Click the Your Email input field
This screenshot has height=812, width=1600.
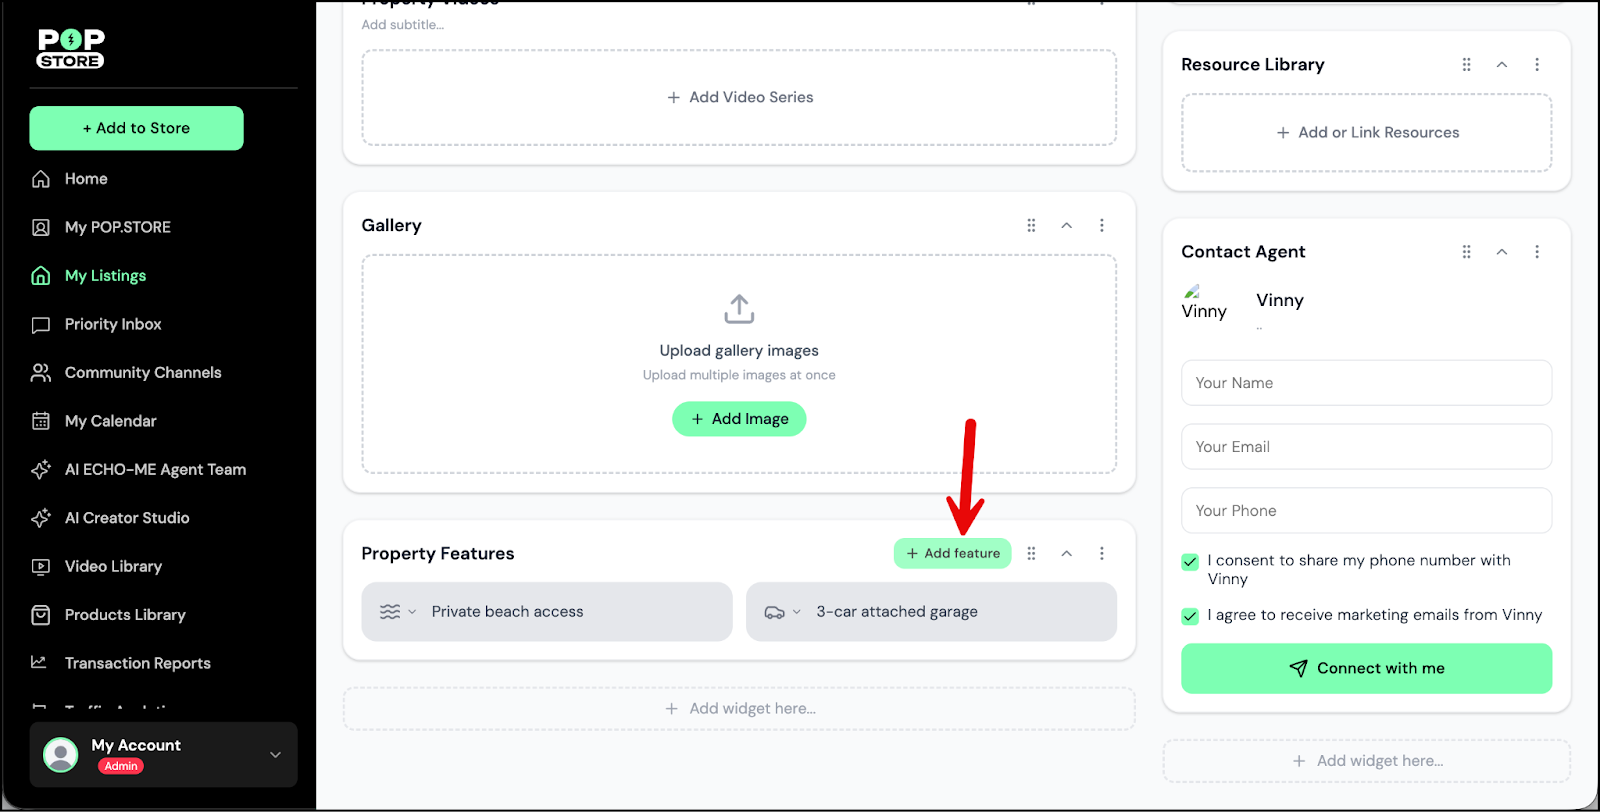pos(1366,447)
